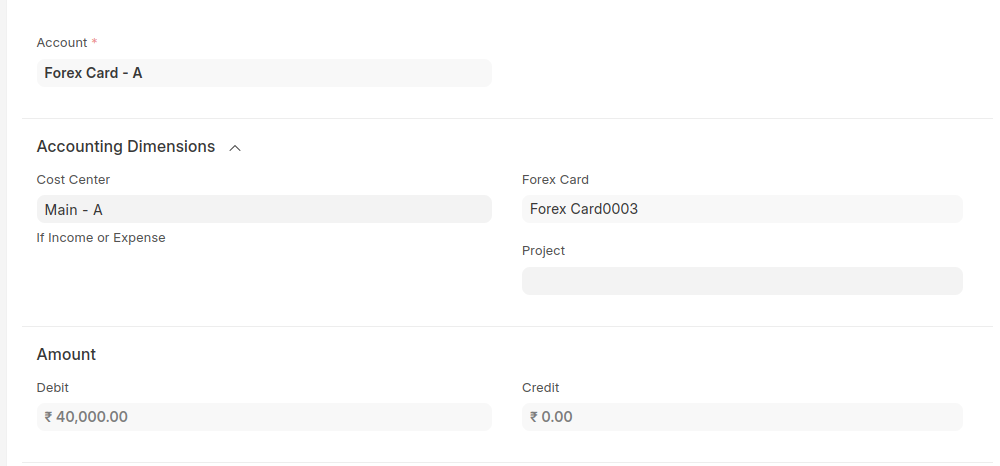Click the Amount section heading

pos(66,354)
